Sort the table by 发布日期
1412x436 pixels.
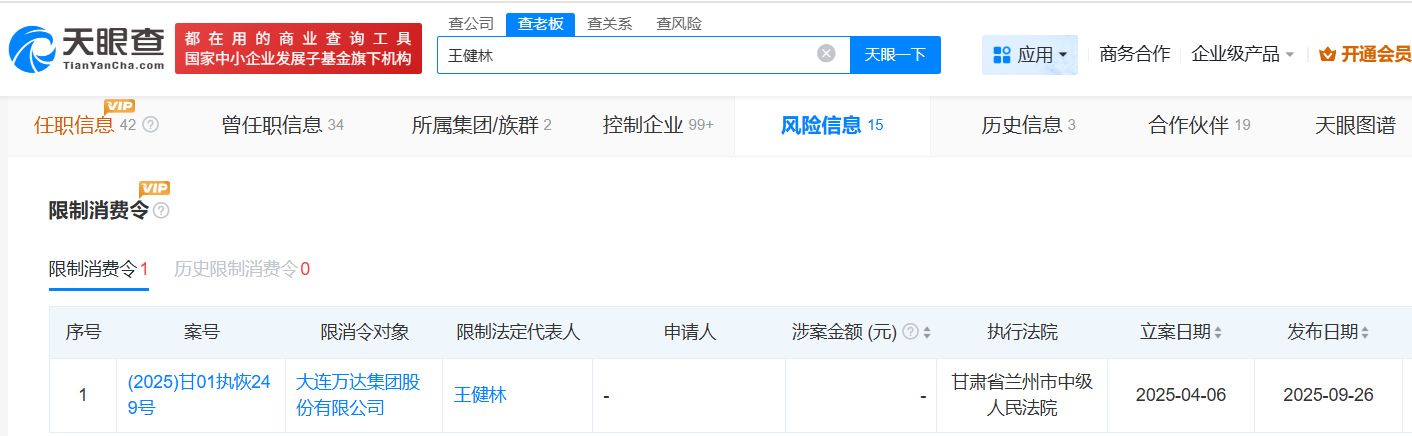click(1365, 332)
